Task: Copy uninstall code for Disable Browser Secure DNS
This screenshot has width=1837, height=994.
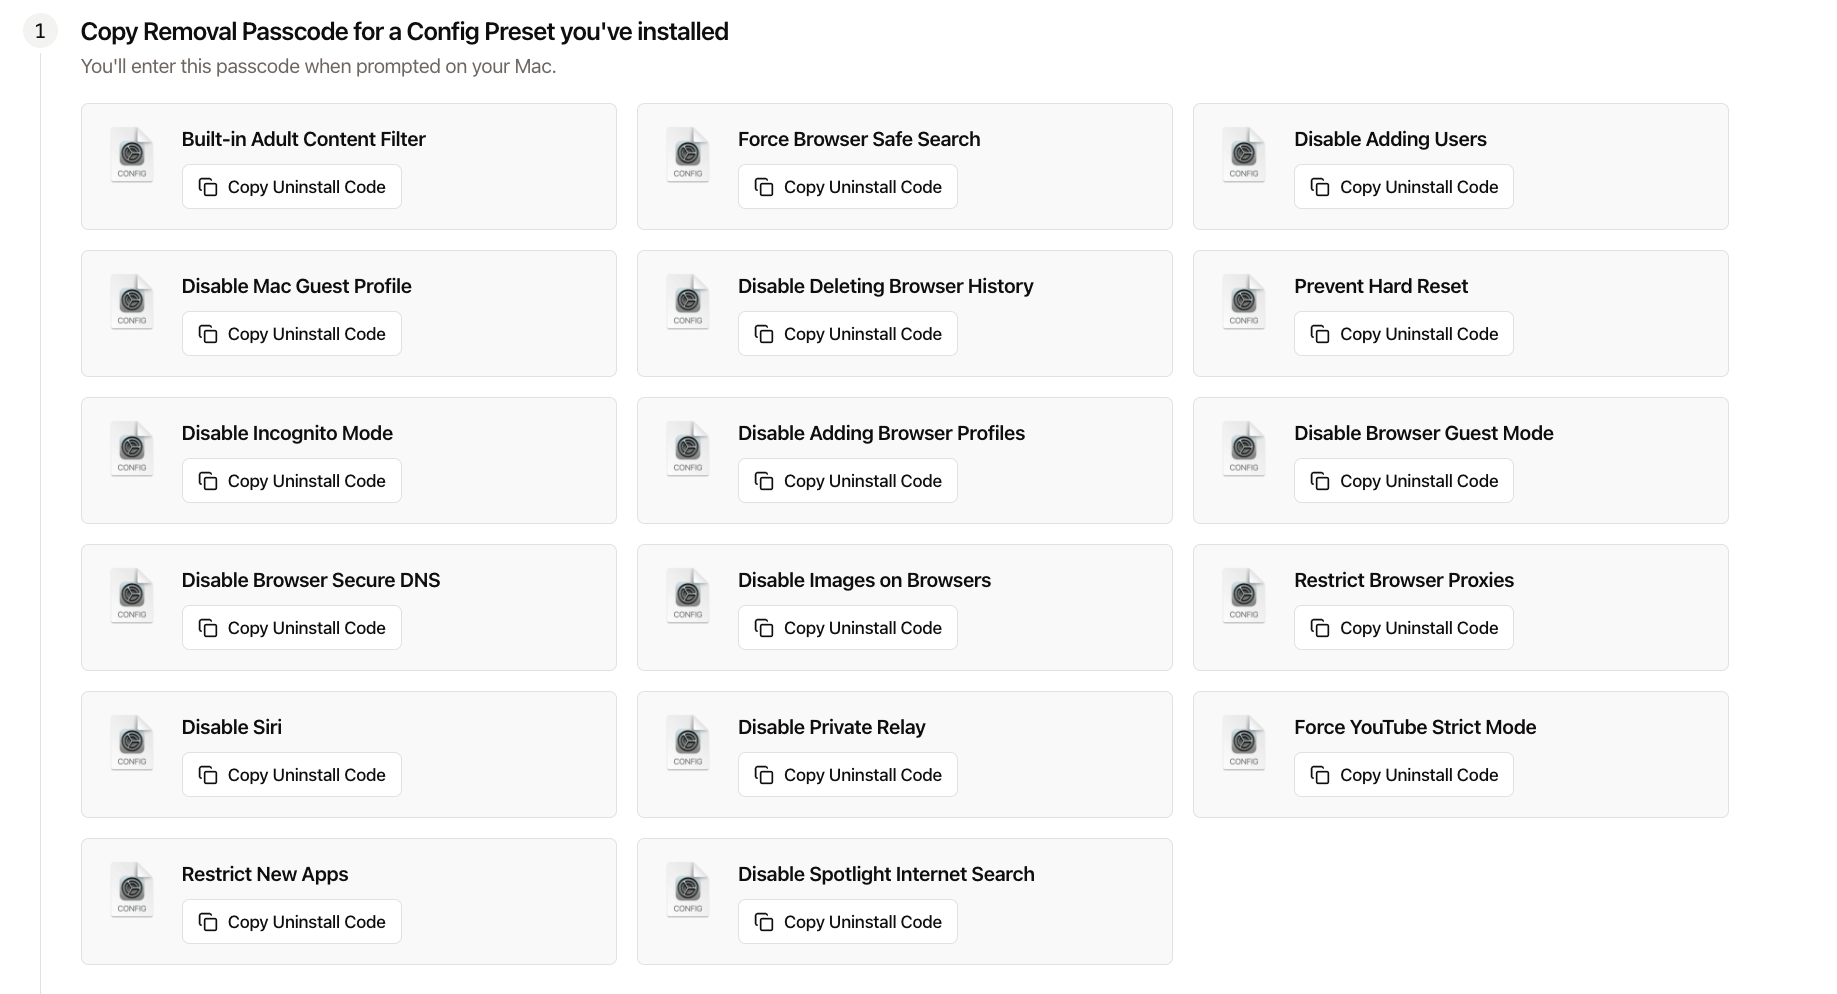Action: click(x=291, y=628)
